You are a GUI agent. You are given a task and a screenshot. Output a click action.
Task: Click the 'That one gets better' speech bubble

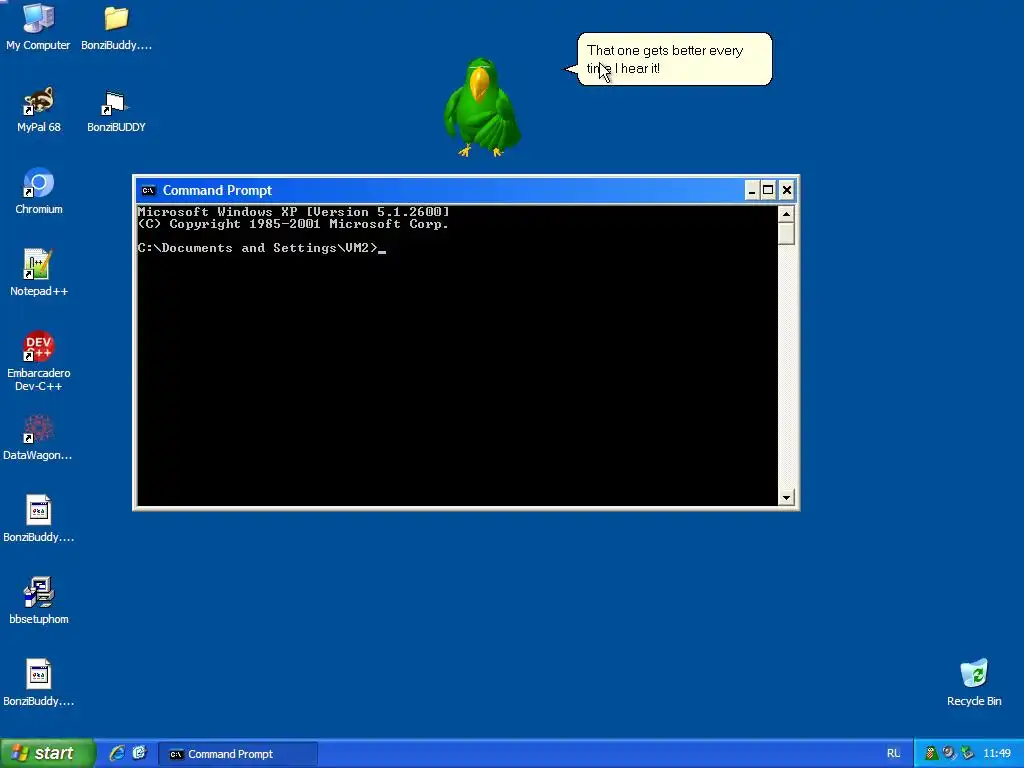click(675, 59)
